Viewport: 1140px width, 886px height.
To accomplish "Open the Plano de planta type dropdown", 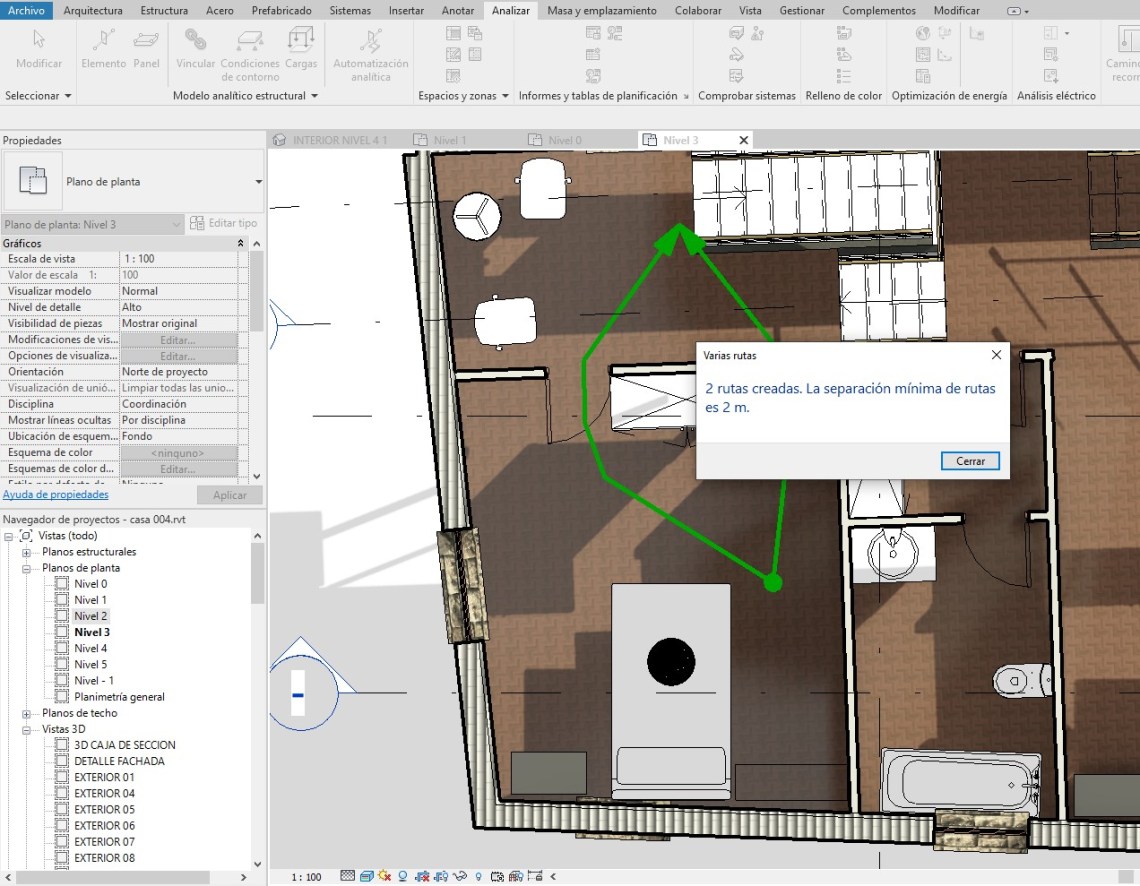I will 258,182.
